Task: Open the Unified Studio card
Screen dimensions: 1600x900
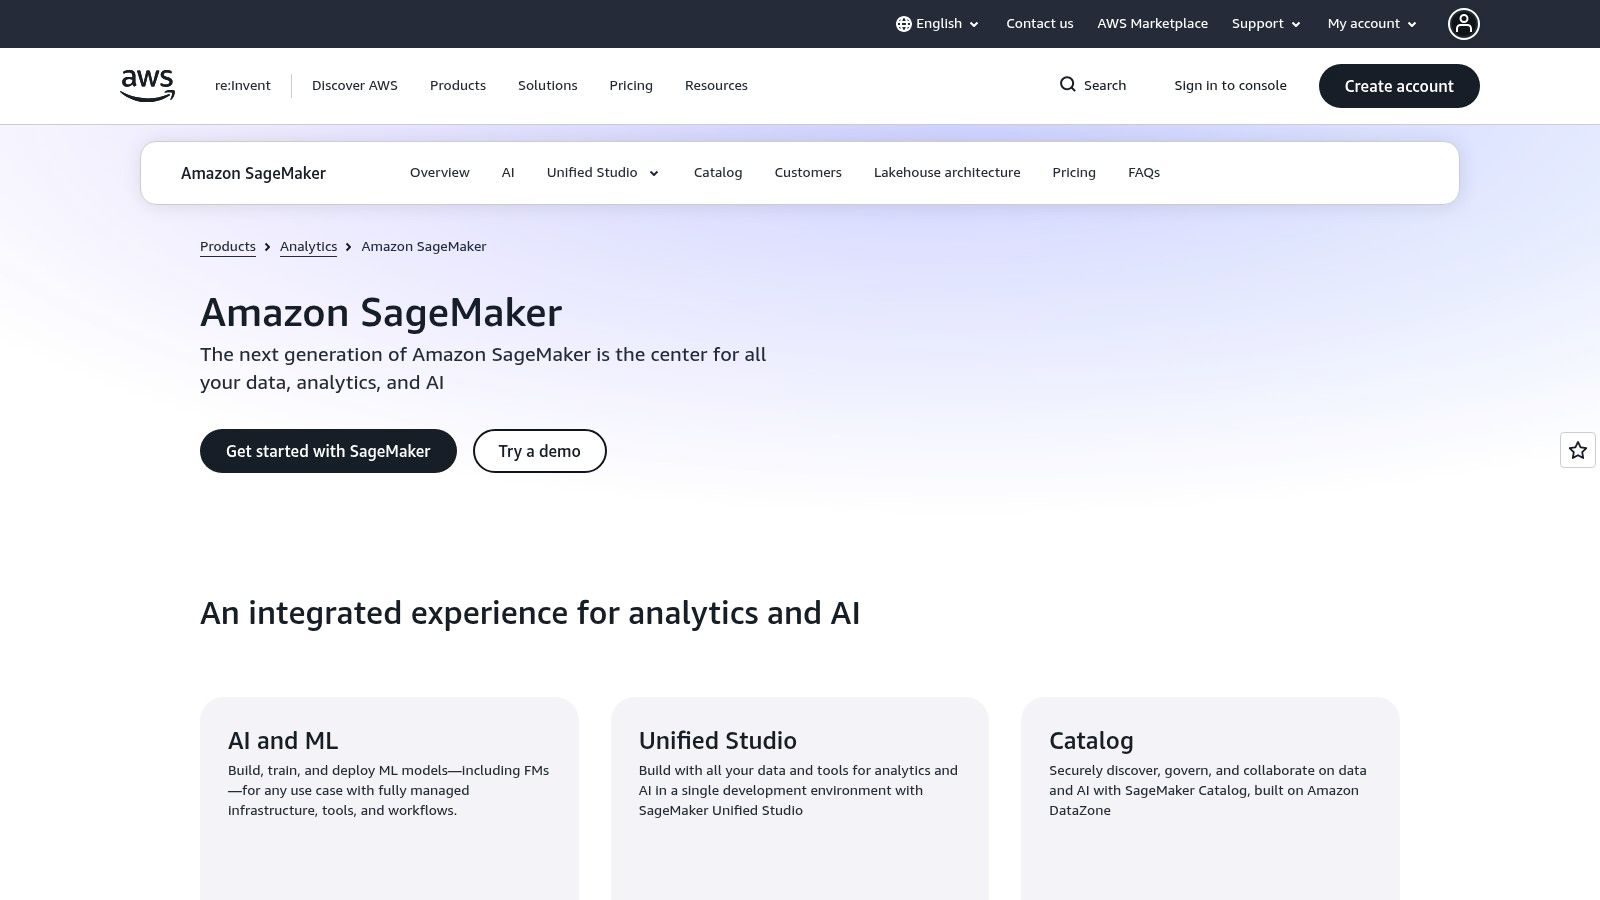Action: tap(800, 798)
